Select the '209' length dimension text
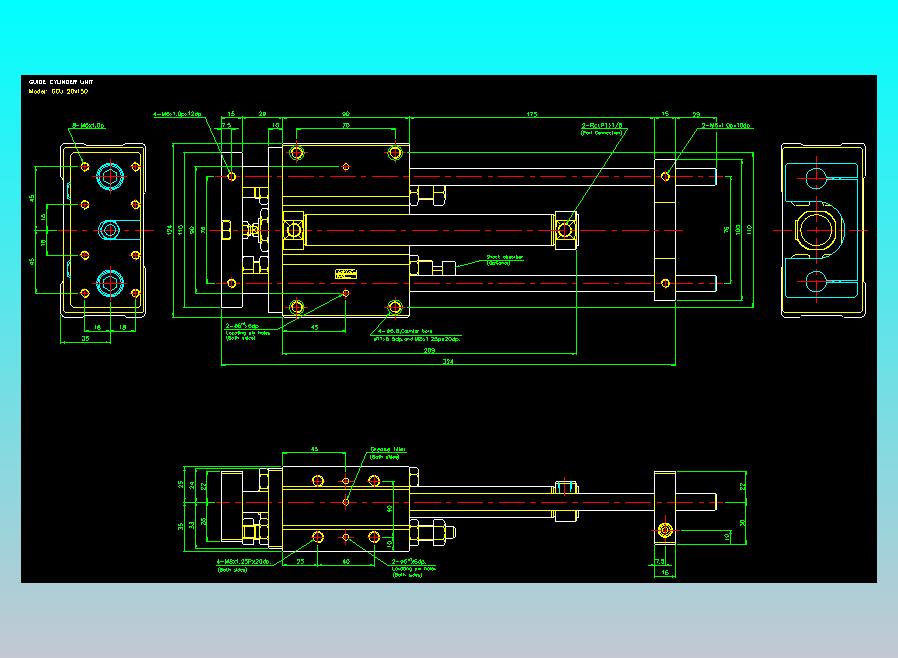 pyautogui.click(x=429, y=350)
